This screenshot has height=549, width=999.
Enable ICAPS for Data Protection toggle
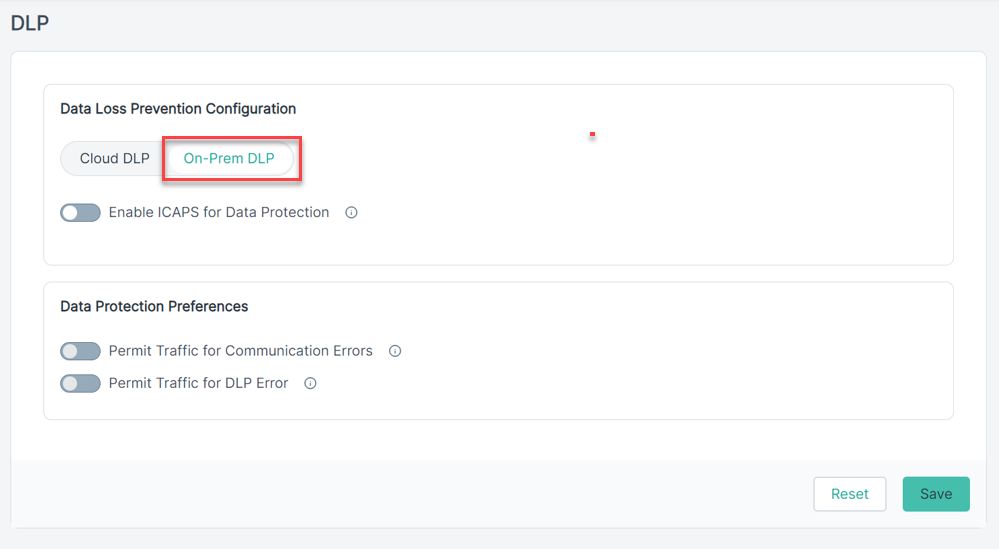pyautogui.click(x=80, y=213)
